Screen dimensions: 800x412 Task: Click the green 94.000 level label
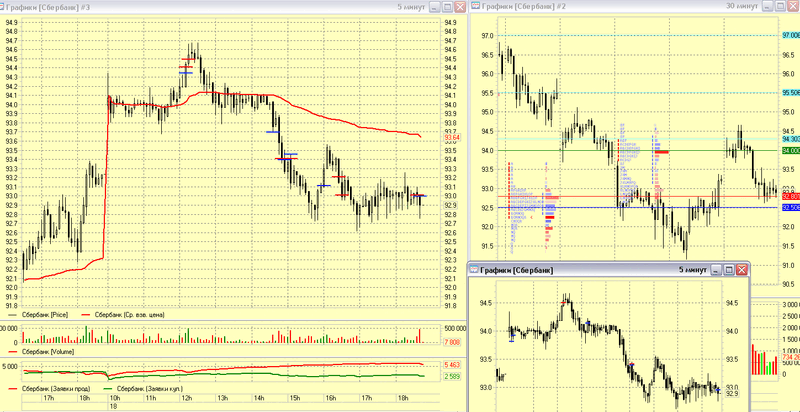point(791,150)
